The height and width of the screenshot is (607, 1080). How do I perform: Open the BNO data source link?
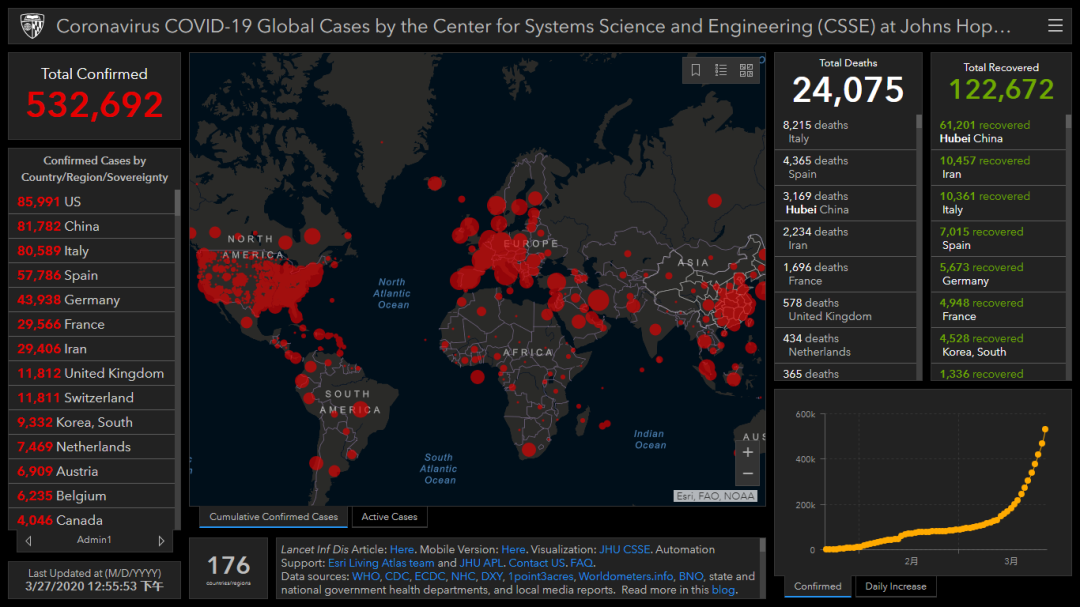(691, 577)
